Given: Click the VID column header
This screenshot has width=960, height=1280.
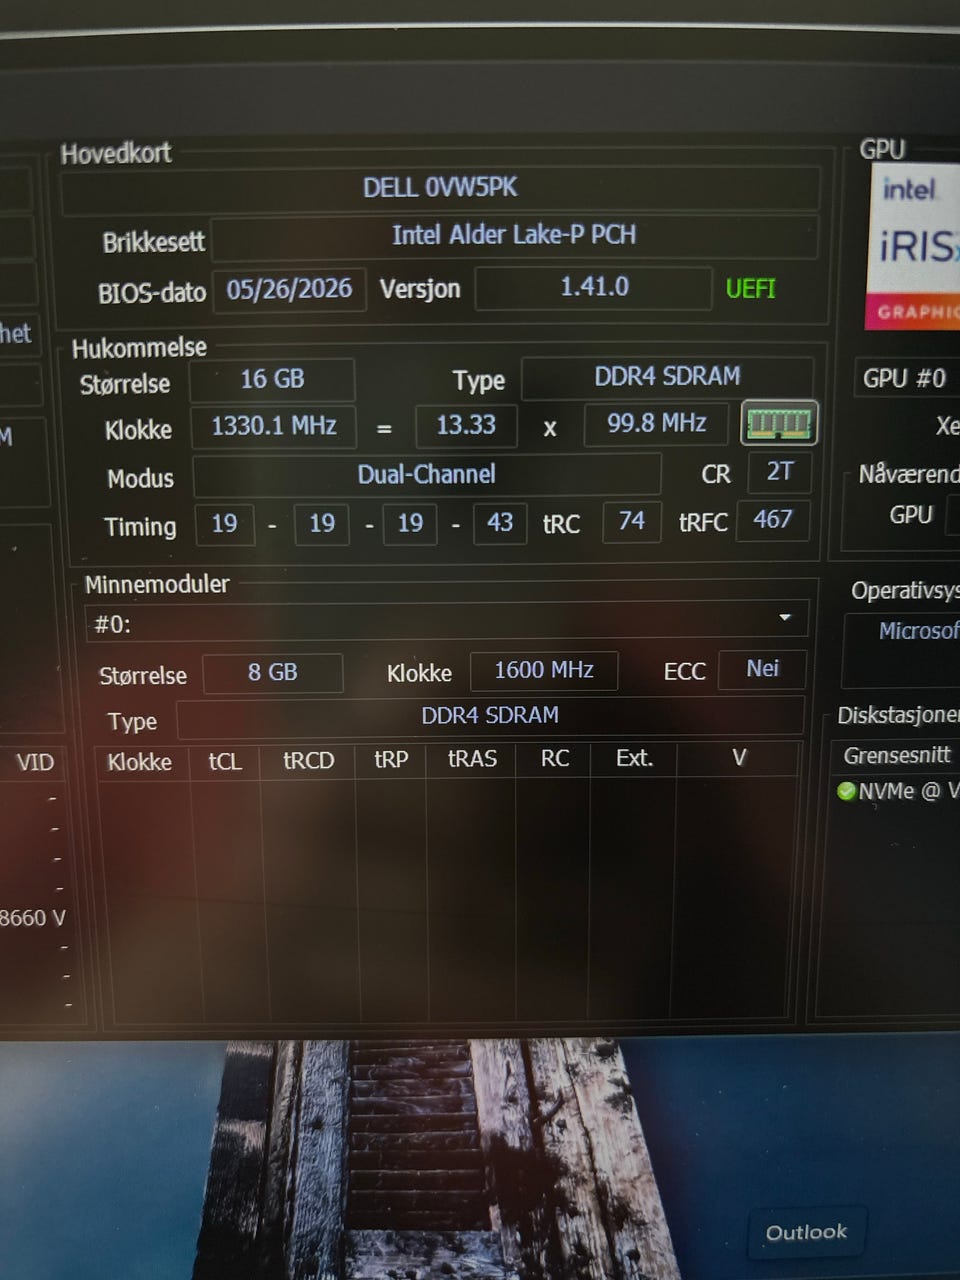Looking at the screenshot, I should click(x=35, y=763).
